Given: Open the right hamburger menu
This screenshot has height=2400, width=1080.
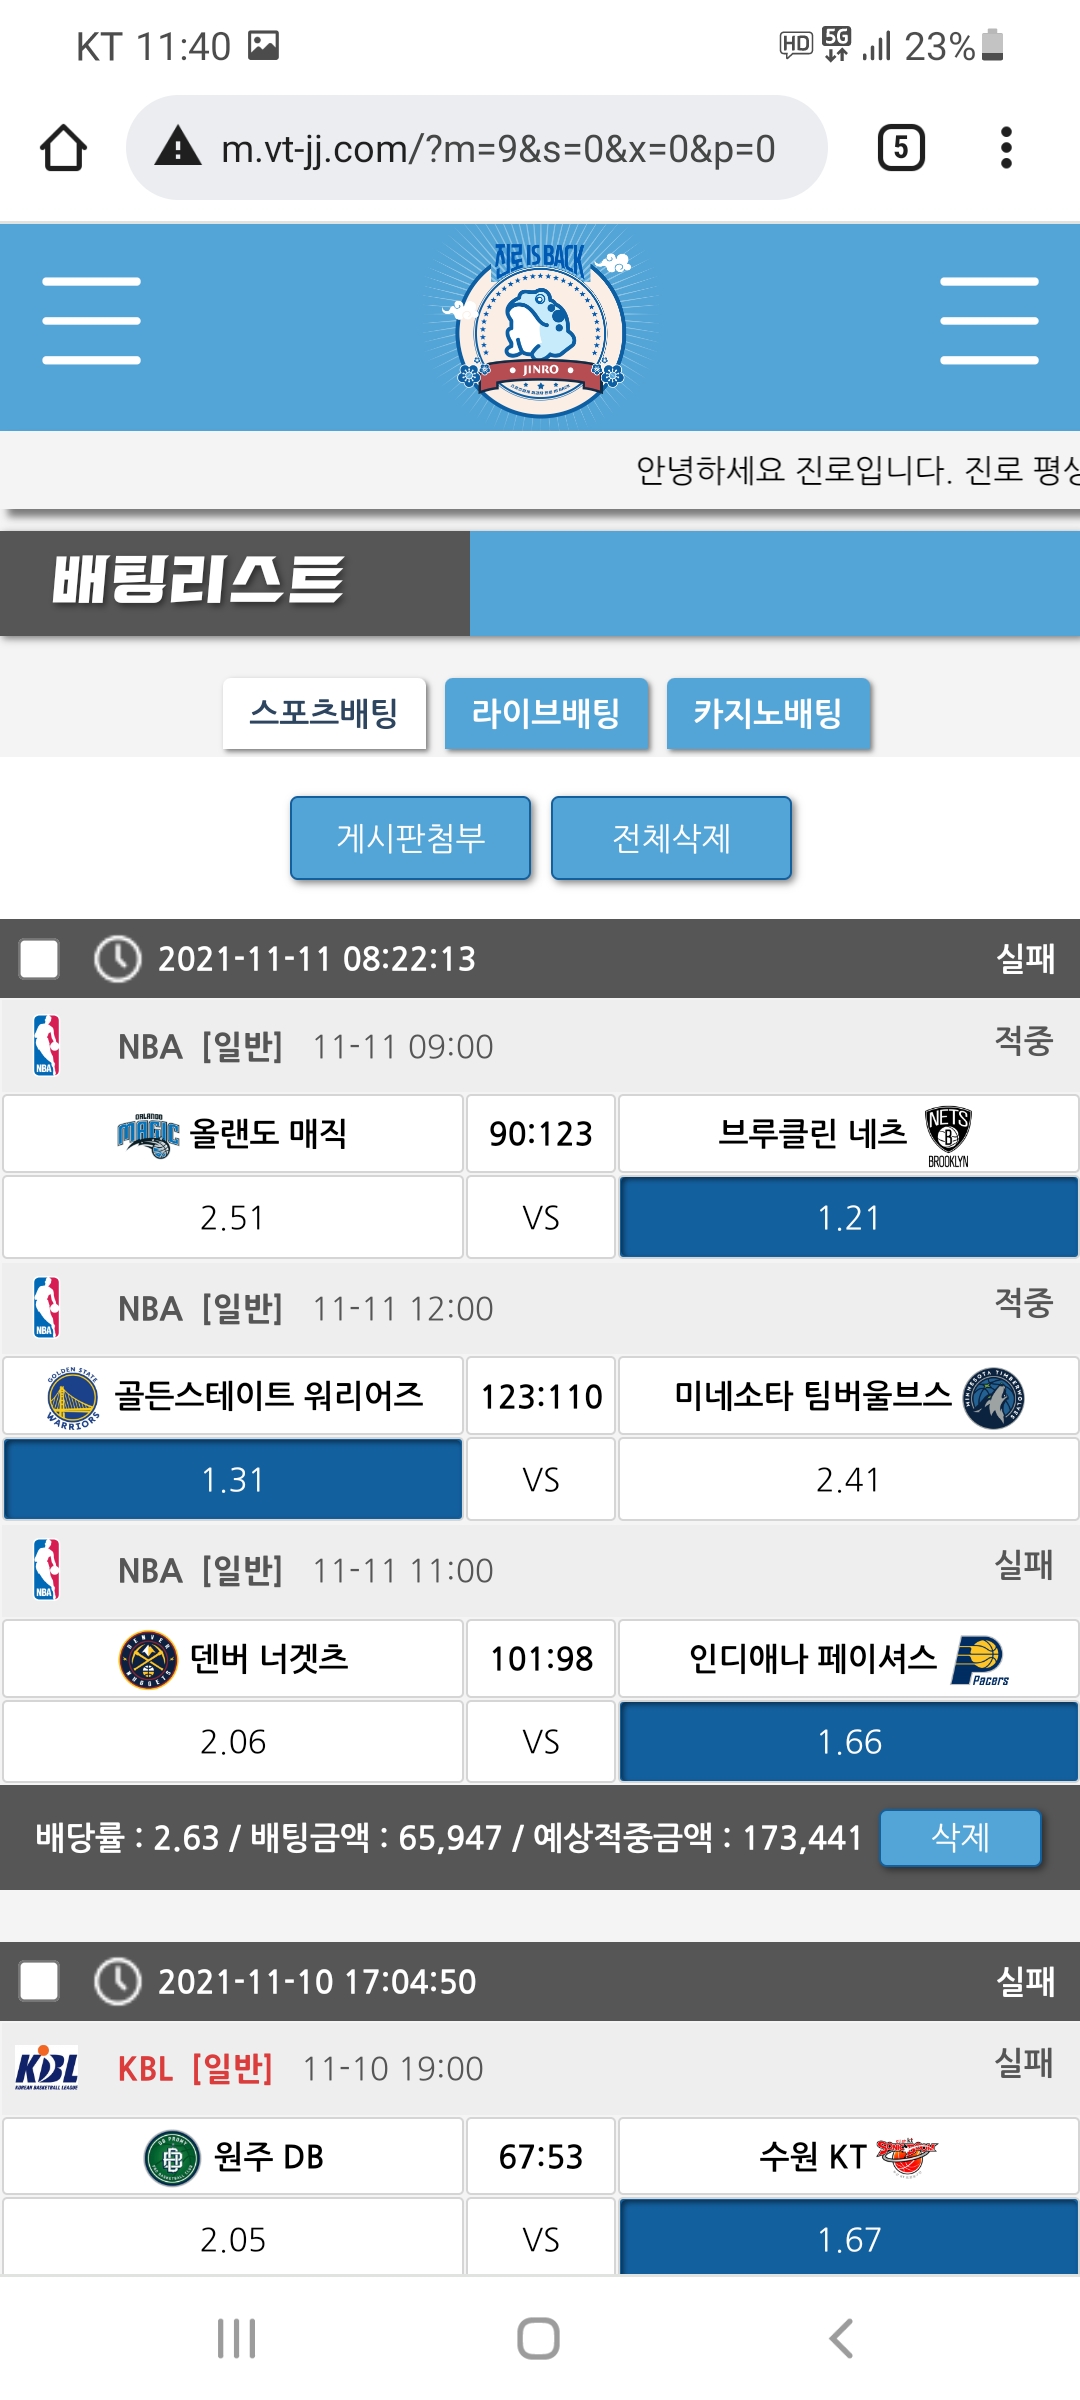Looking at the screenshot, I should 989,321.
